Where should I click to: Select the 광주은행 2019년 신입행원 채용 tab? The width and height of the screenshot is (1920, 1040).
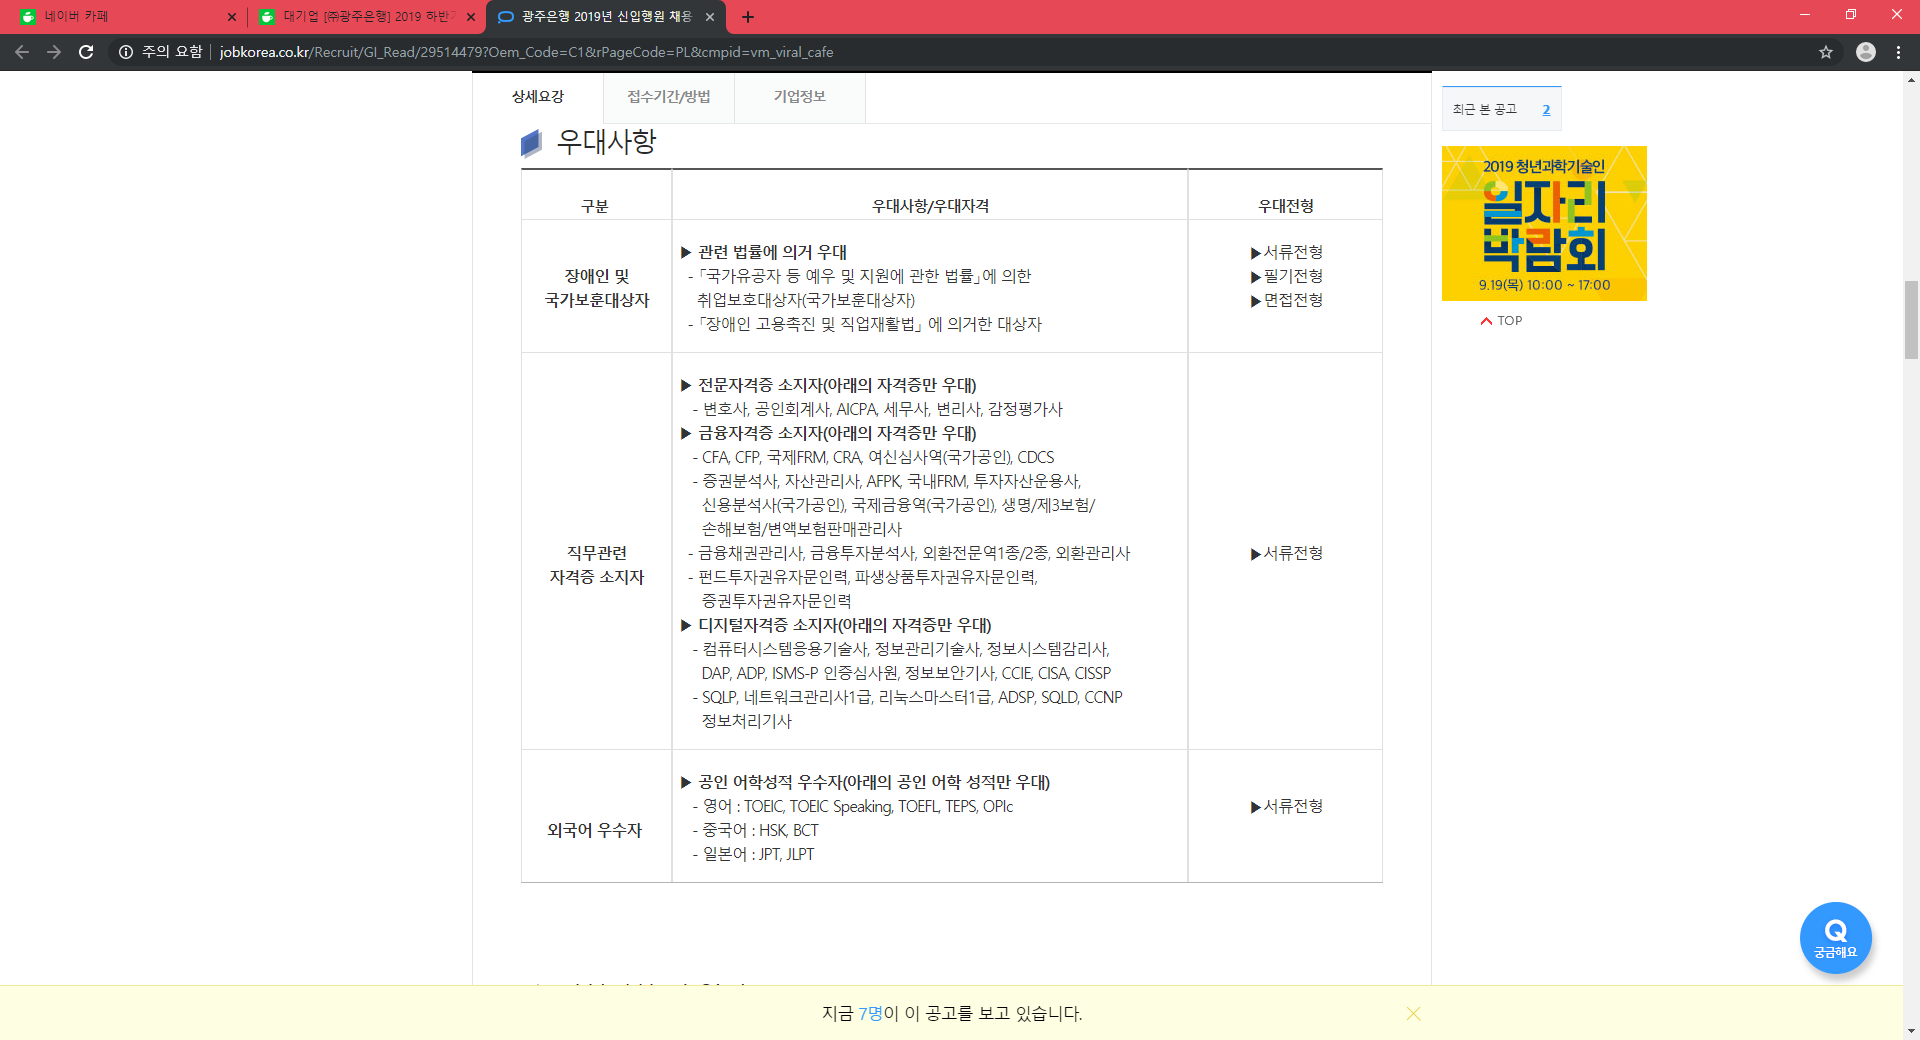pos(605,17)
